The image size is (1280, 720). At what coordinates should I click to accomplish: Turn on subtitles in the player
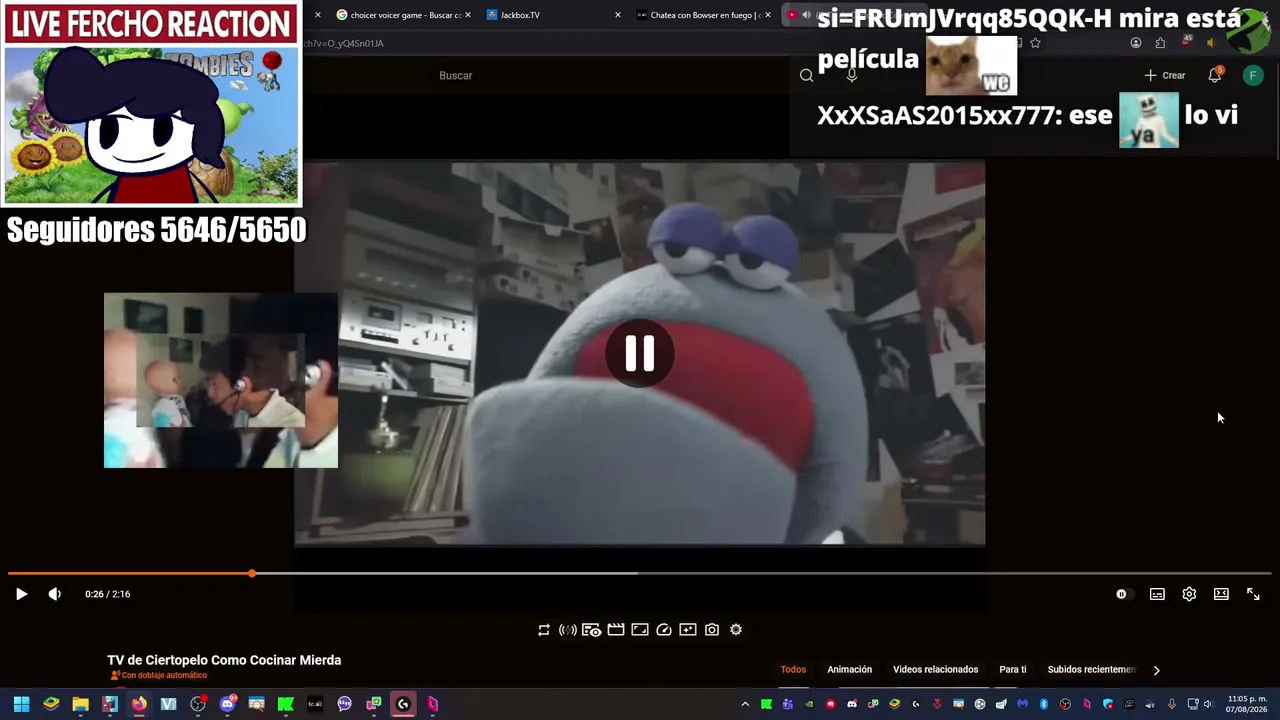click(1157, 594)
